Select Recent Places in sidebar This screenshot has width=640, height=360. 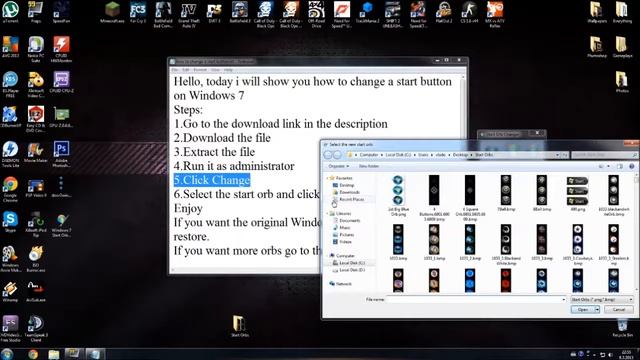click(348, 199)
